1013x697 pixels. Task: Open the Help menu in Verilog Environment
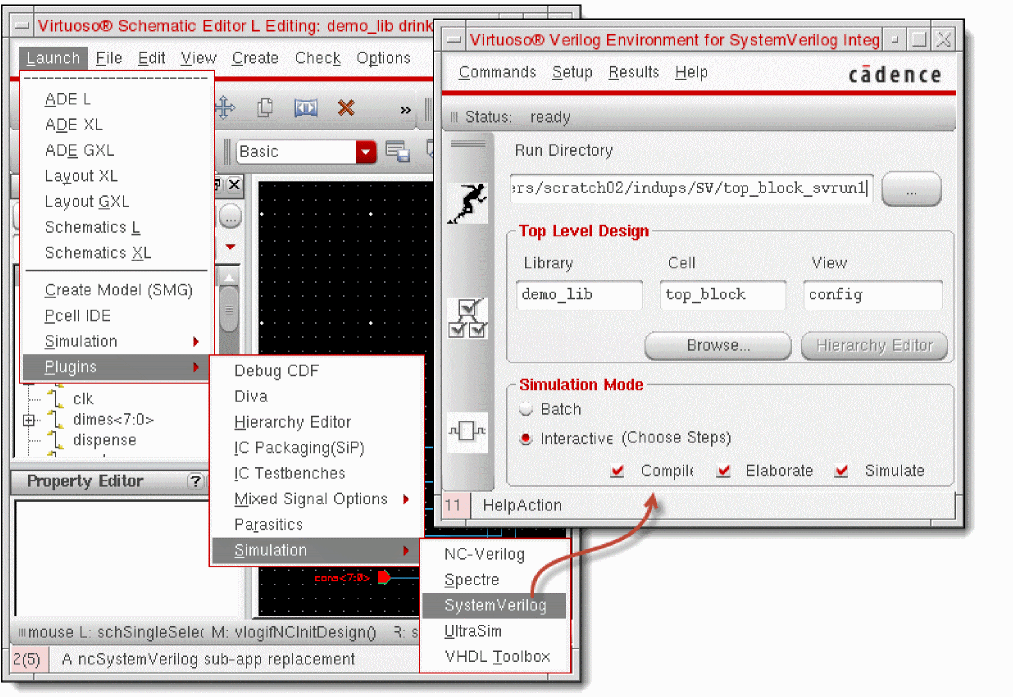coord(691,72)
